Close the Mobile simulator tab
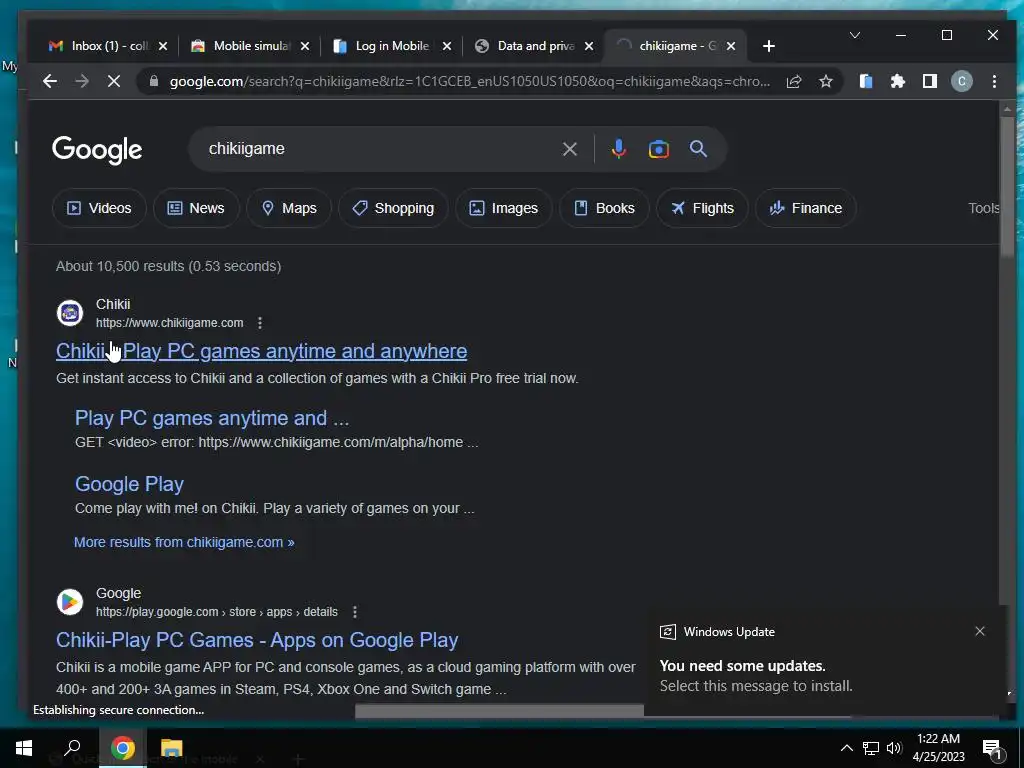The height and width of the screenshot is (768, 1024). 305,46
